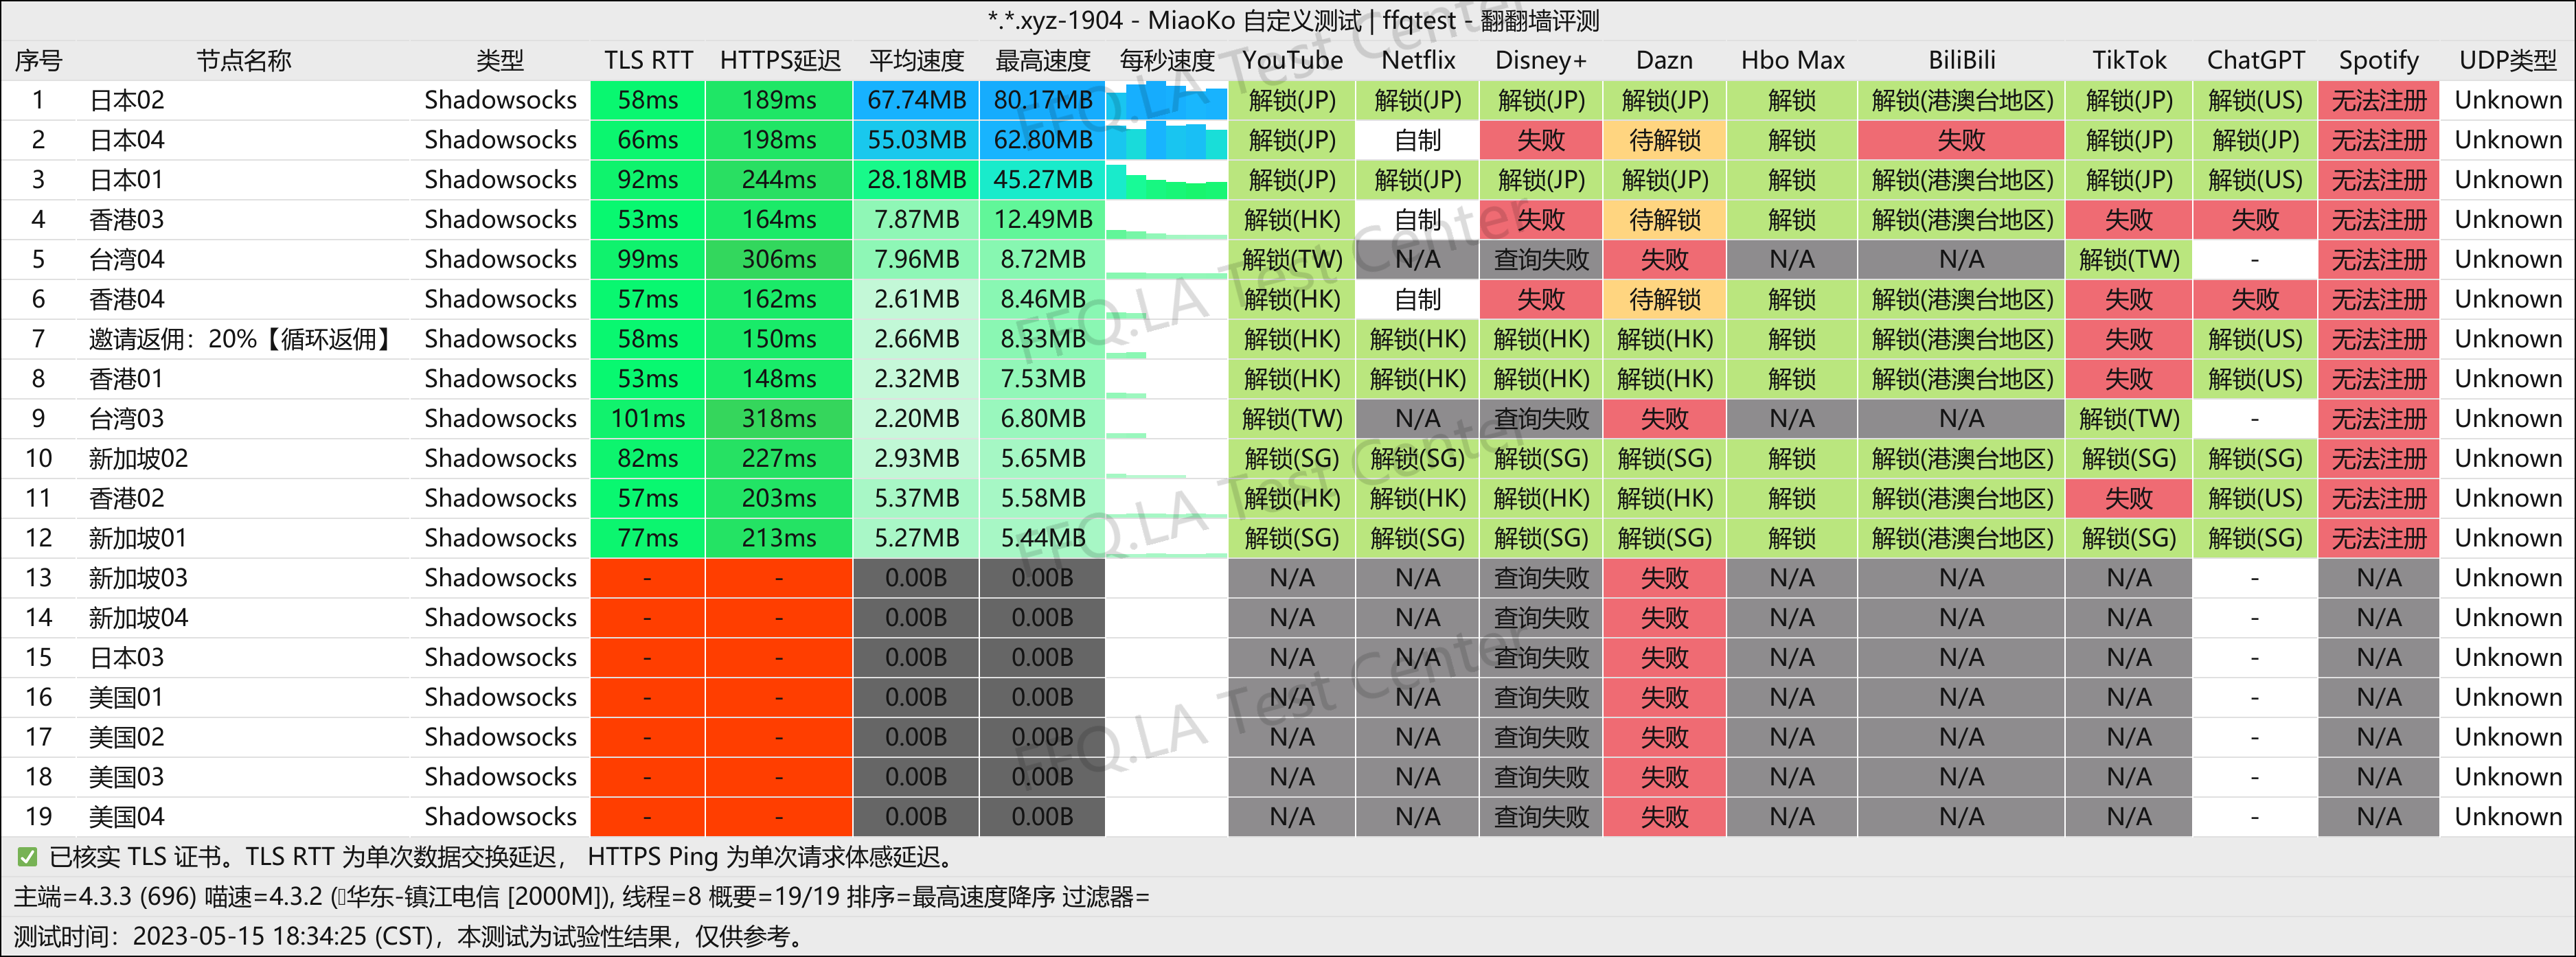Select the 解锁(TW) TikTok cell for 台湾03
Screen dimensions: 2576x957
tap(2129, 418)
